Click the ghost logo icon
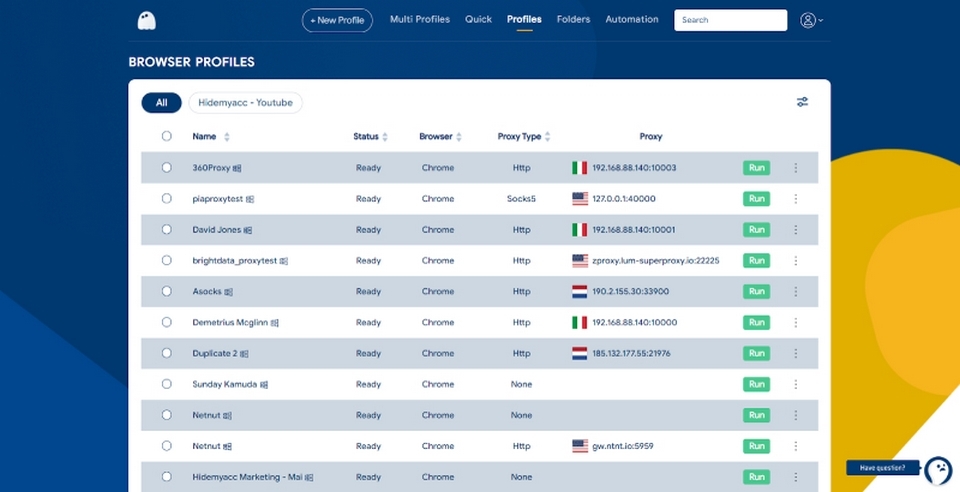 146,21
